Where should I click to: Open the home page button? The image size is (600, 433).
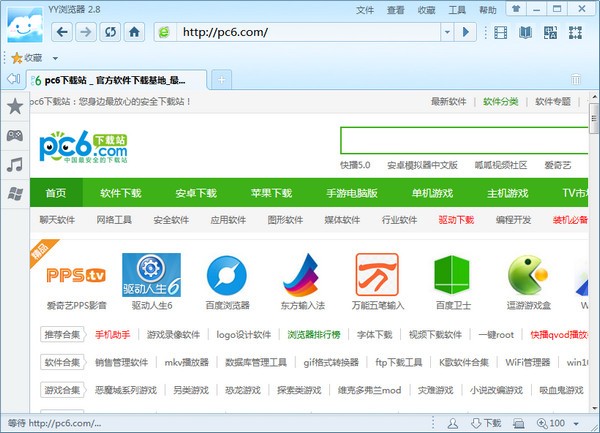[134, 32]
